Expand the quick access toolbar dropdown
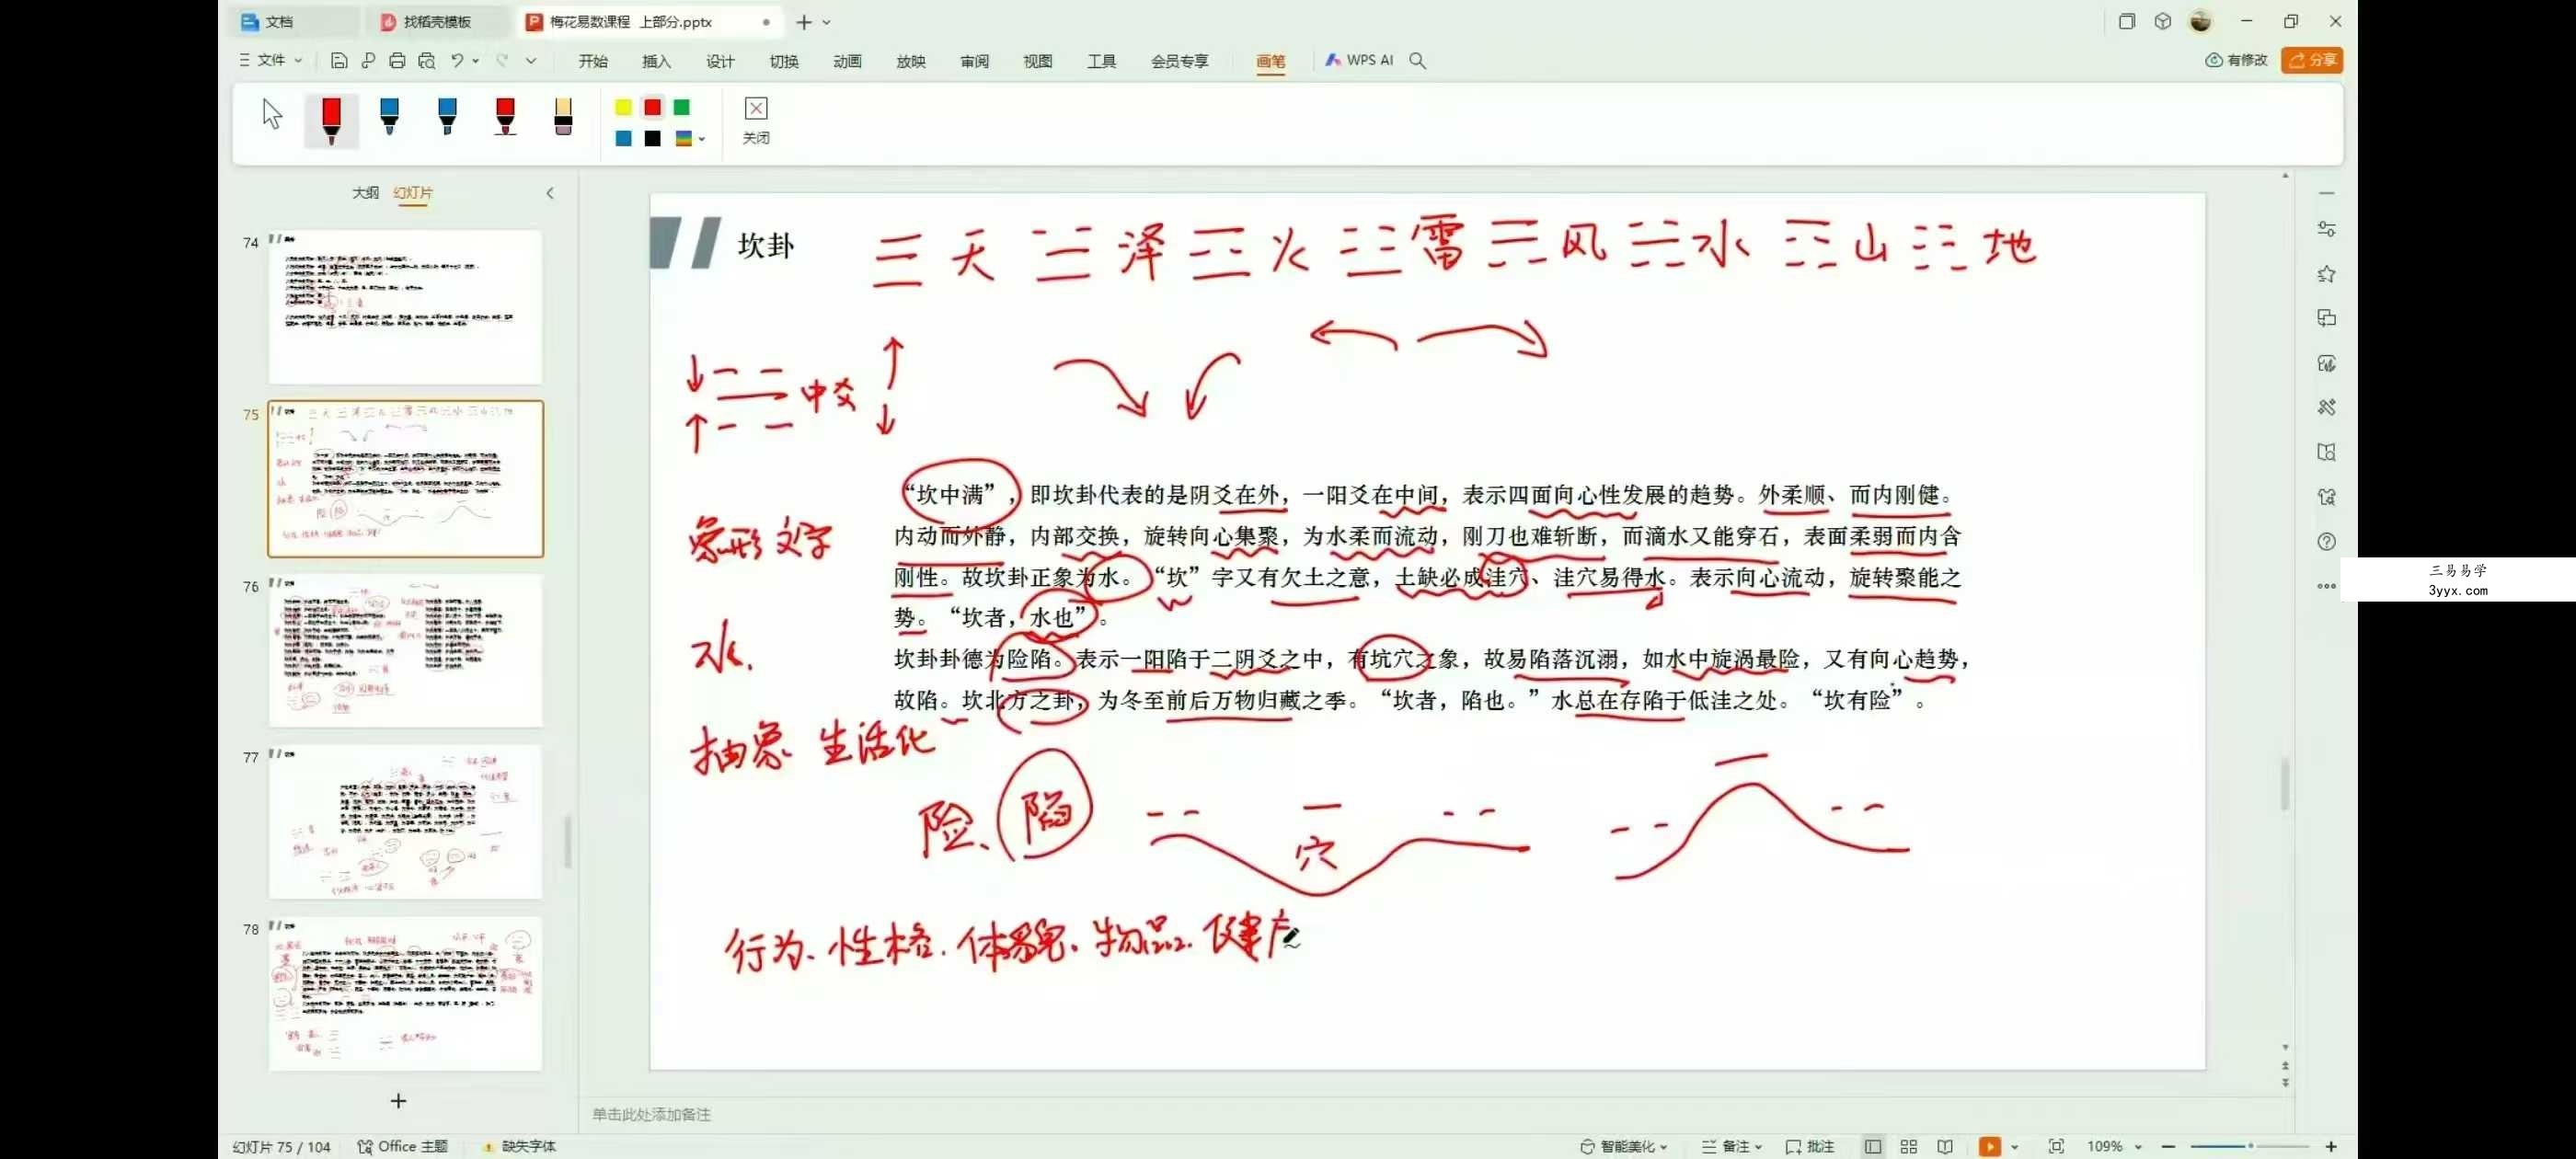Image resolution: width=2576 pixels, height=1159 pixels. [531, 61]
